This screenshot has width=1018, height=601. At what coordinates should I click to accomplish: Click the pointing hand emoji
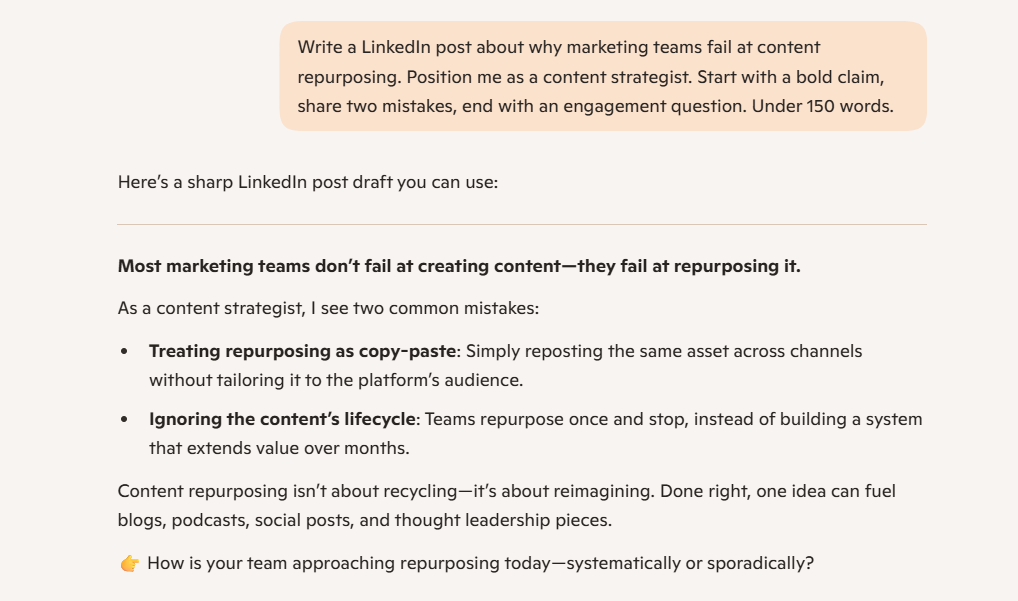click(128, 563)
